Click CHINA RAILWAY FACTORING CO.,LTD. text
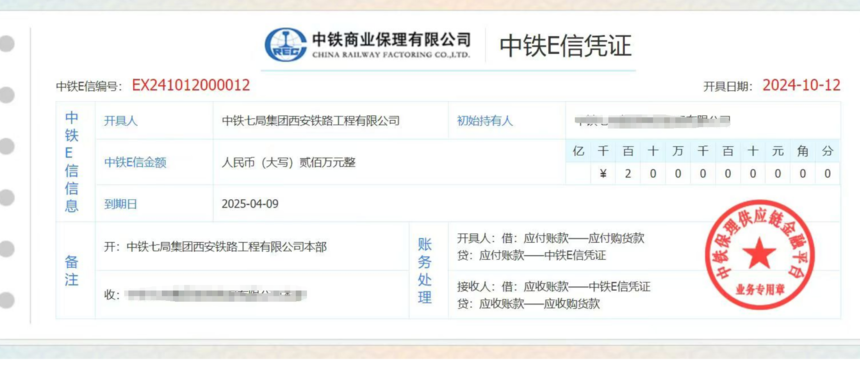860x372 pixels. click(x=391, y=55)
